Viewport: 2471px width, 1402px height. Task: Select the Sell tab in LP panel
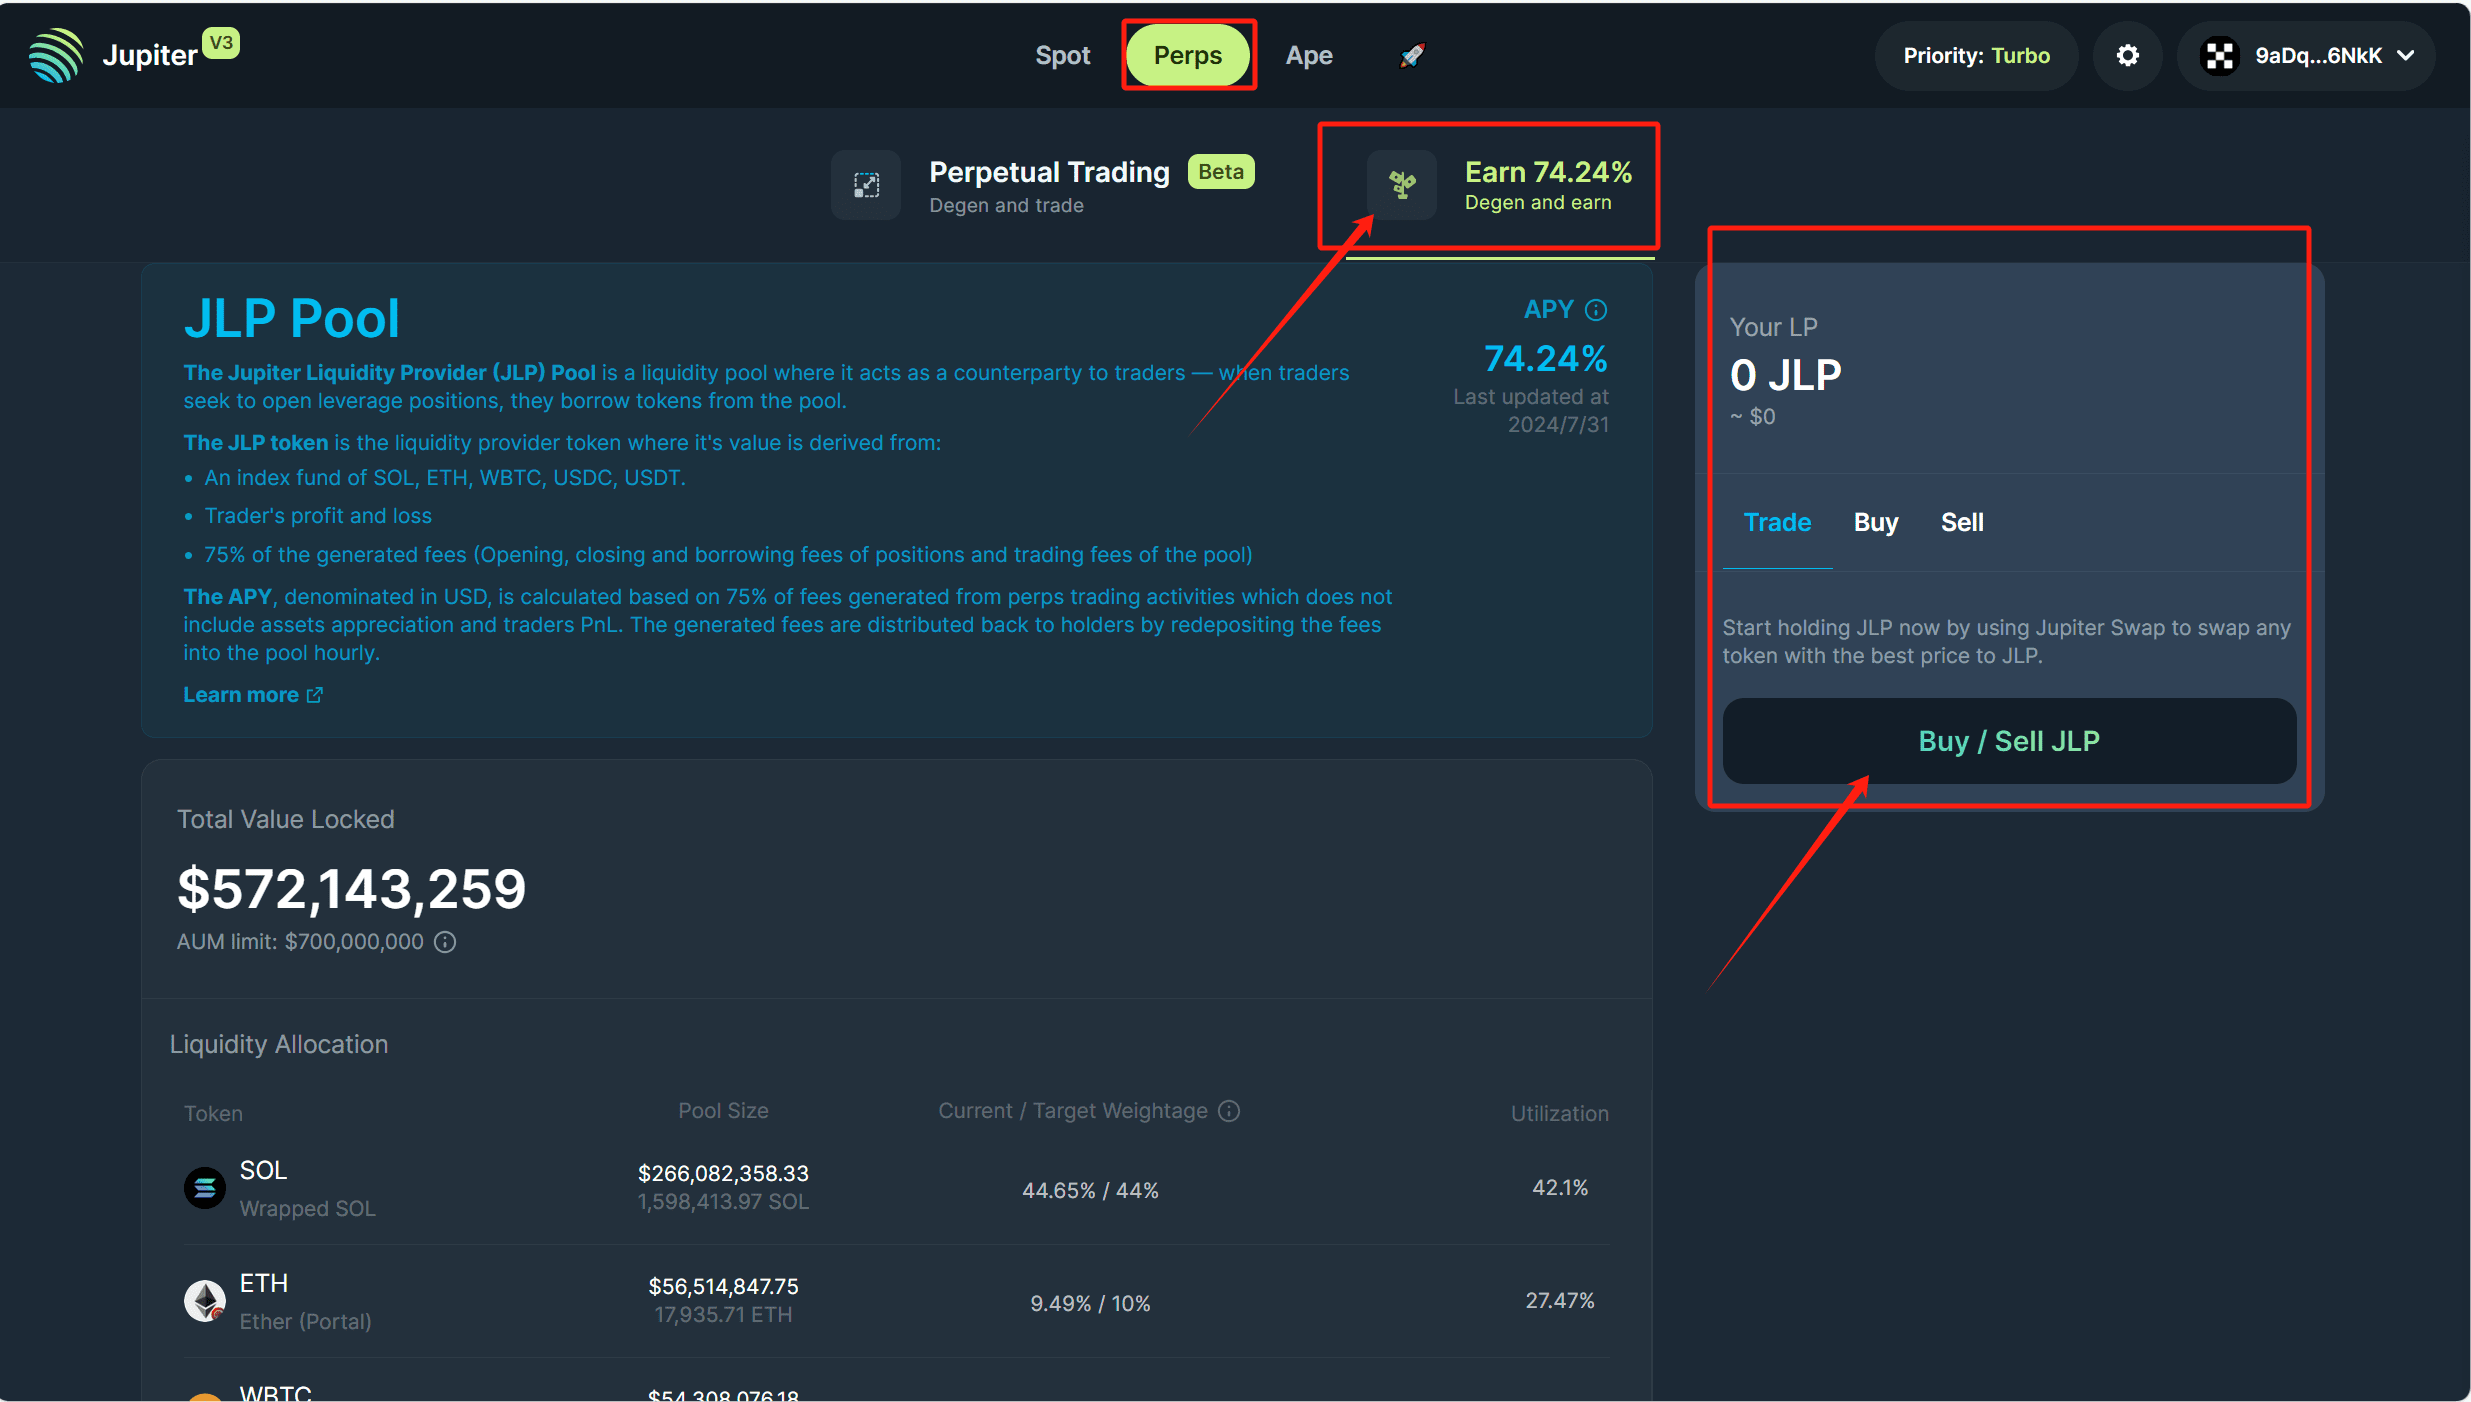click(x=1961, y=522)
